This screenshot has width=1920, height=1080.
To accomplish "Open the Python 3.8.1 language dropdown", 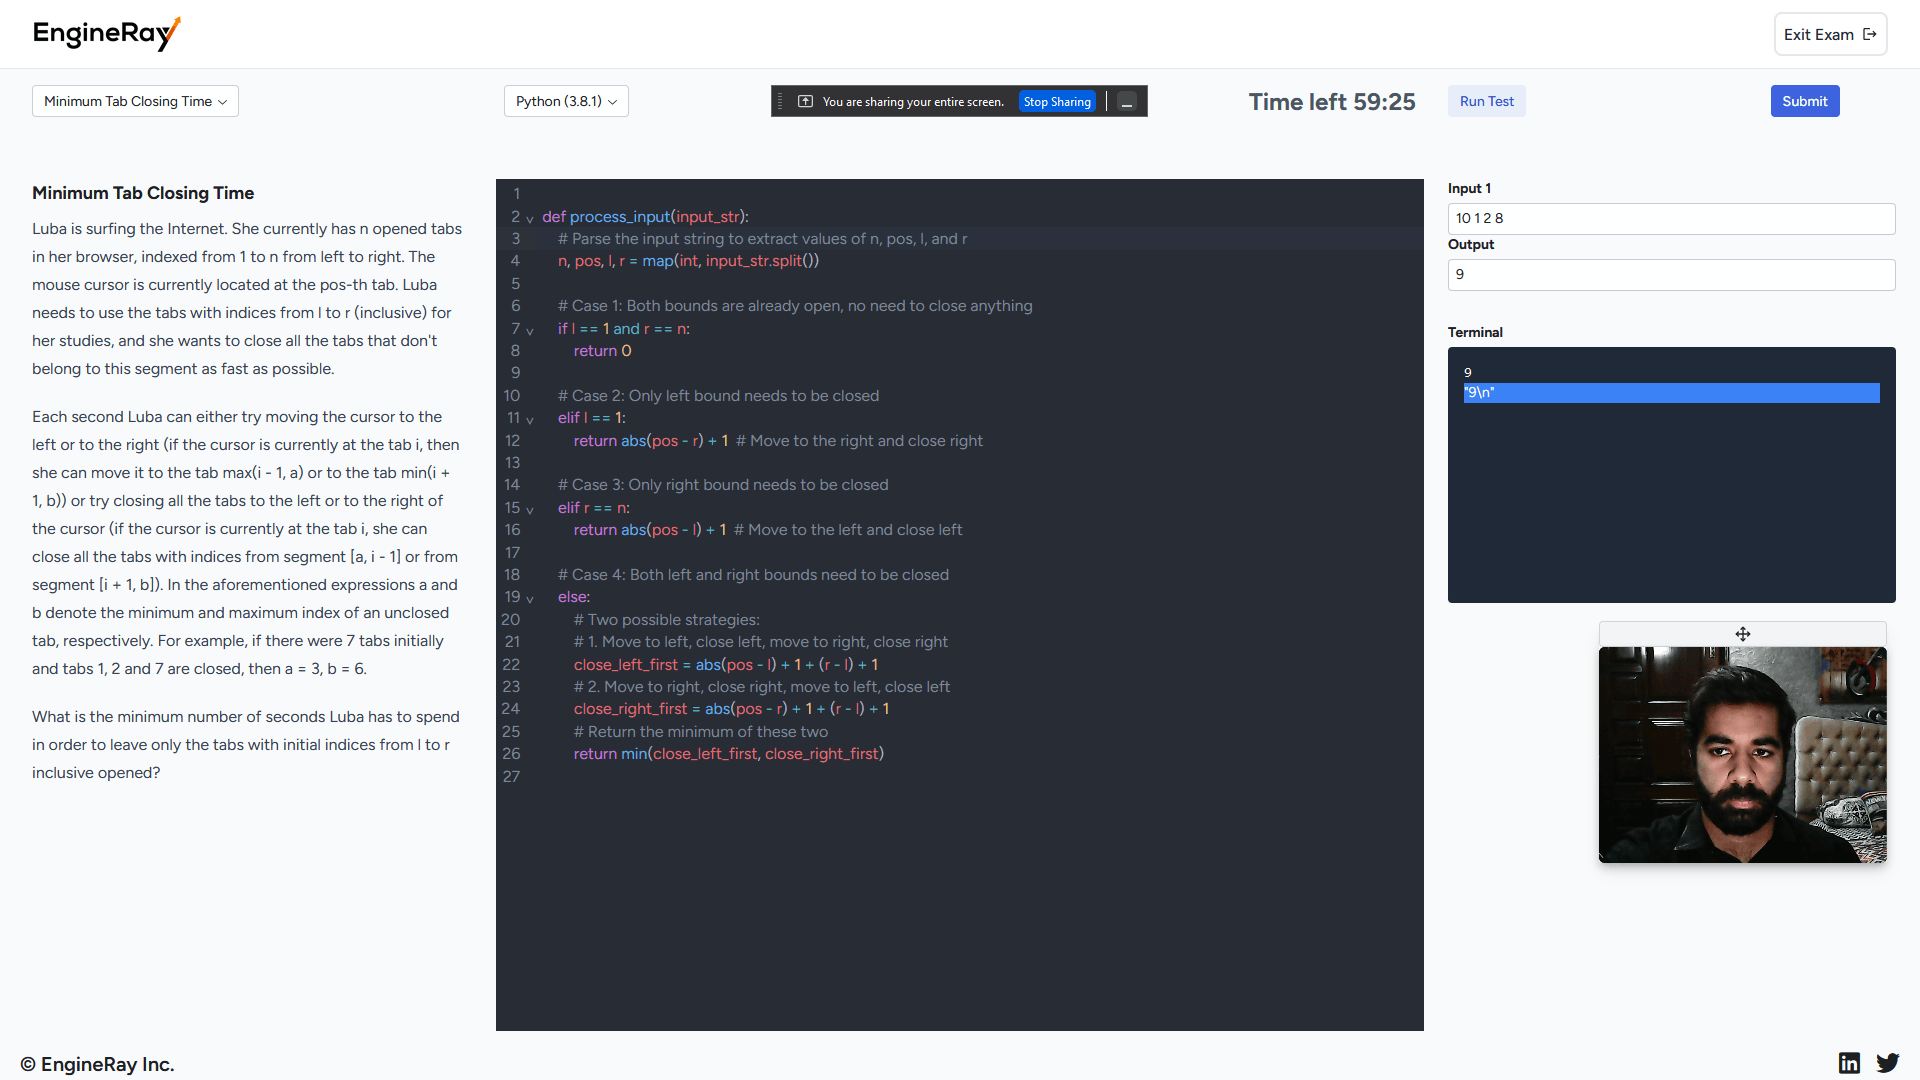I will 564,100.
